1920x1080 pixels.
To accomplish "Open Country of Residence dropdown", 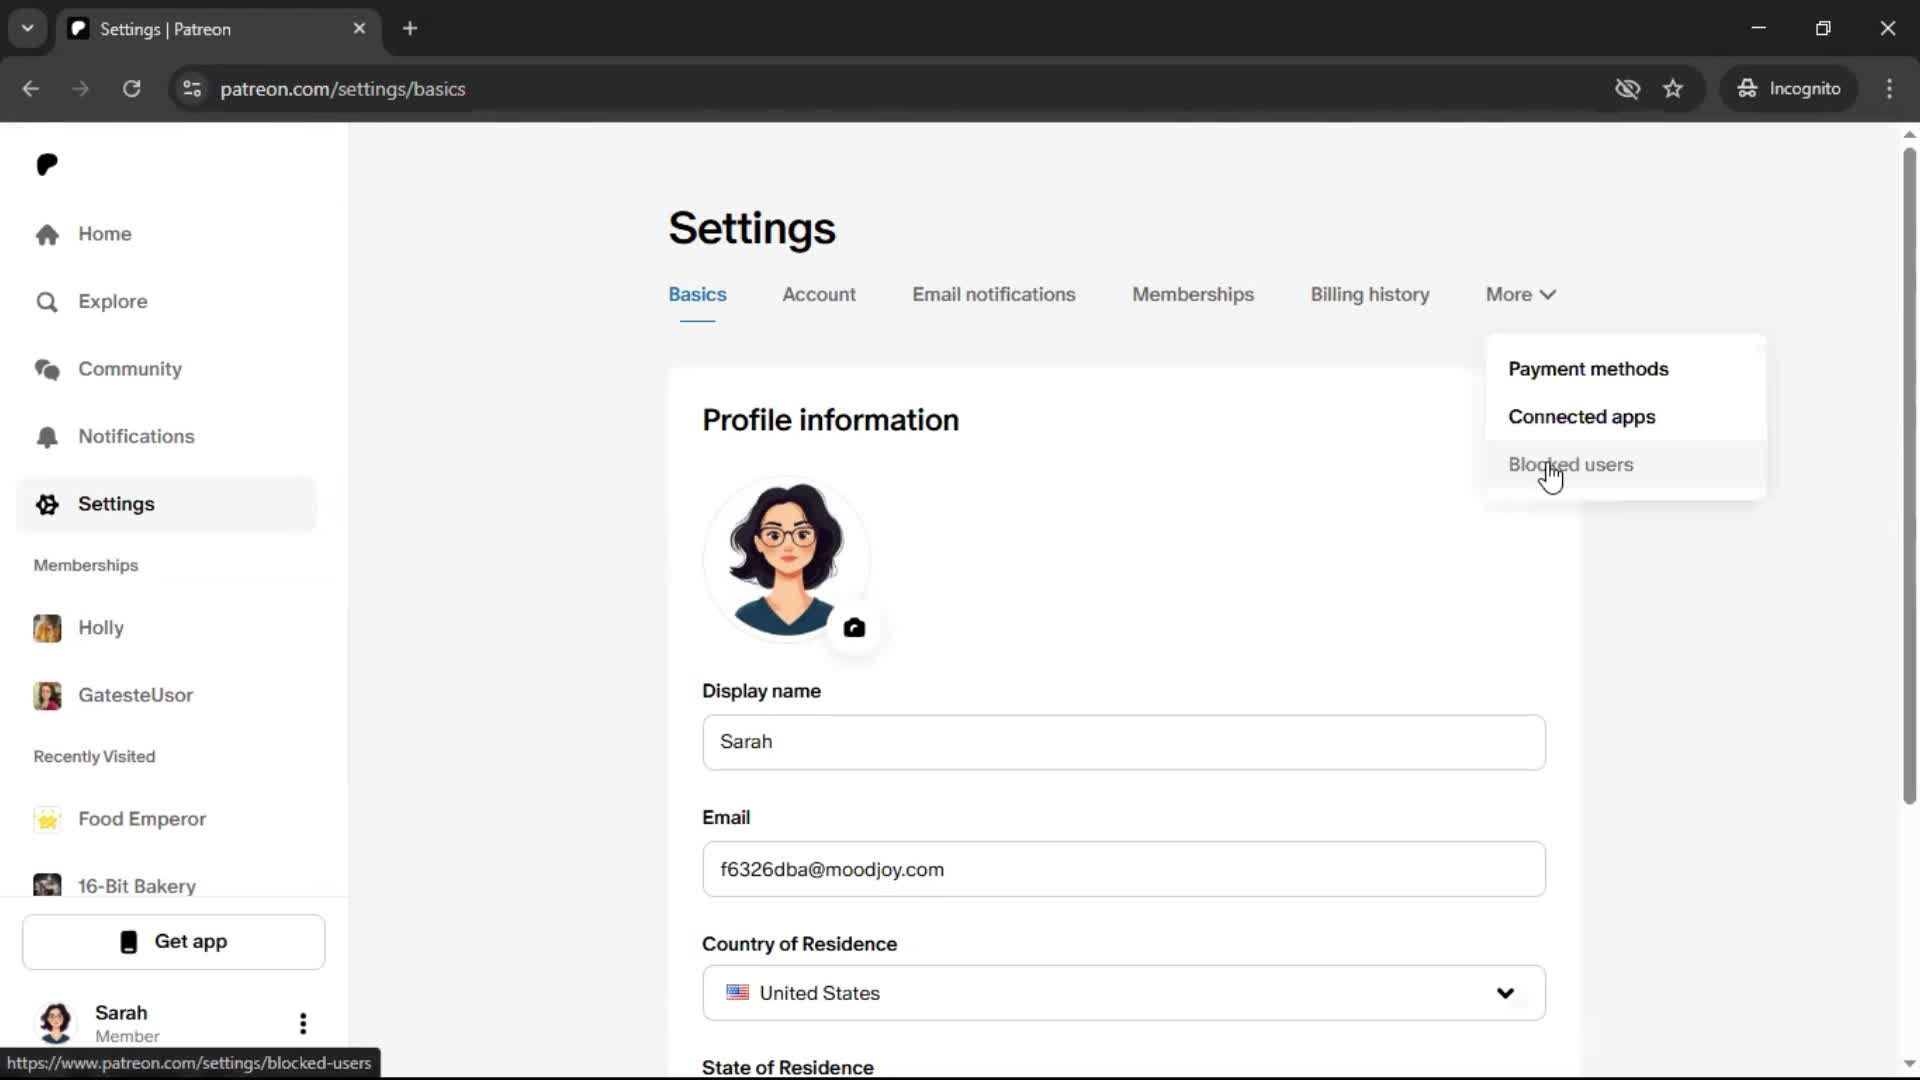I will pyautogui.click(x=1124, y=993).
